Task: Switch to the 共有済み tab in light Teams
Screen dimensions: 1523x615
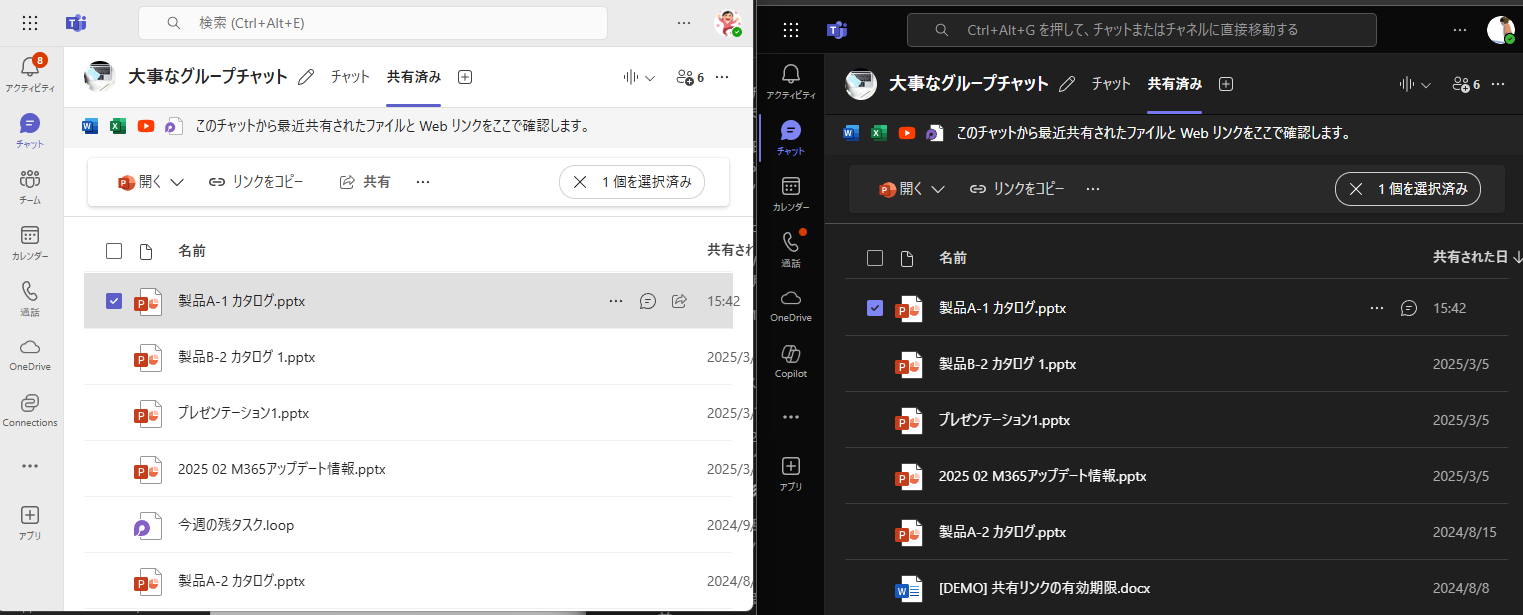Action: coord(414,76)
